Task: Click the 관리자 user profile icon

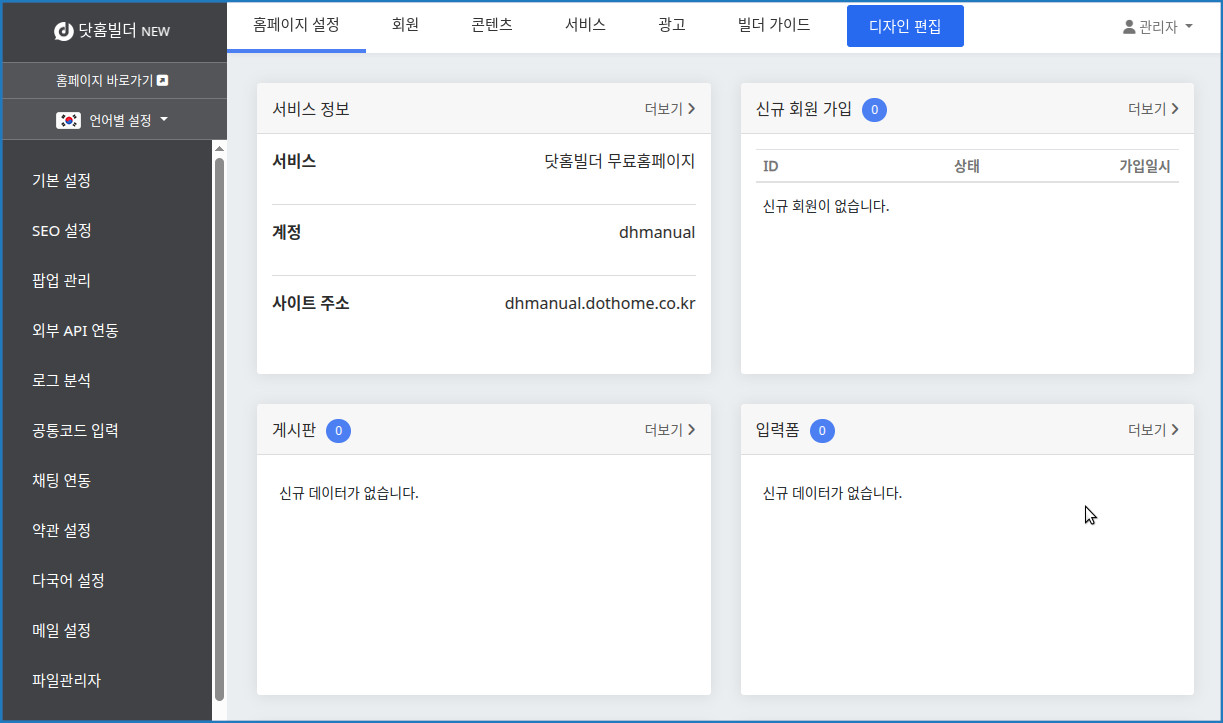Action: 1129,27
